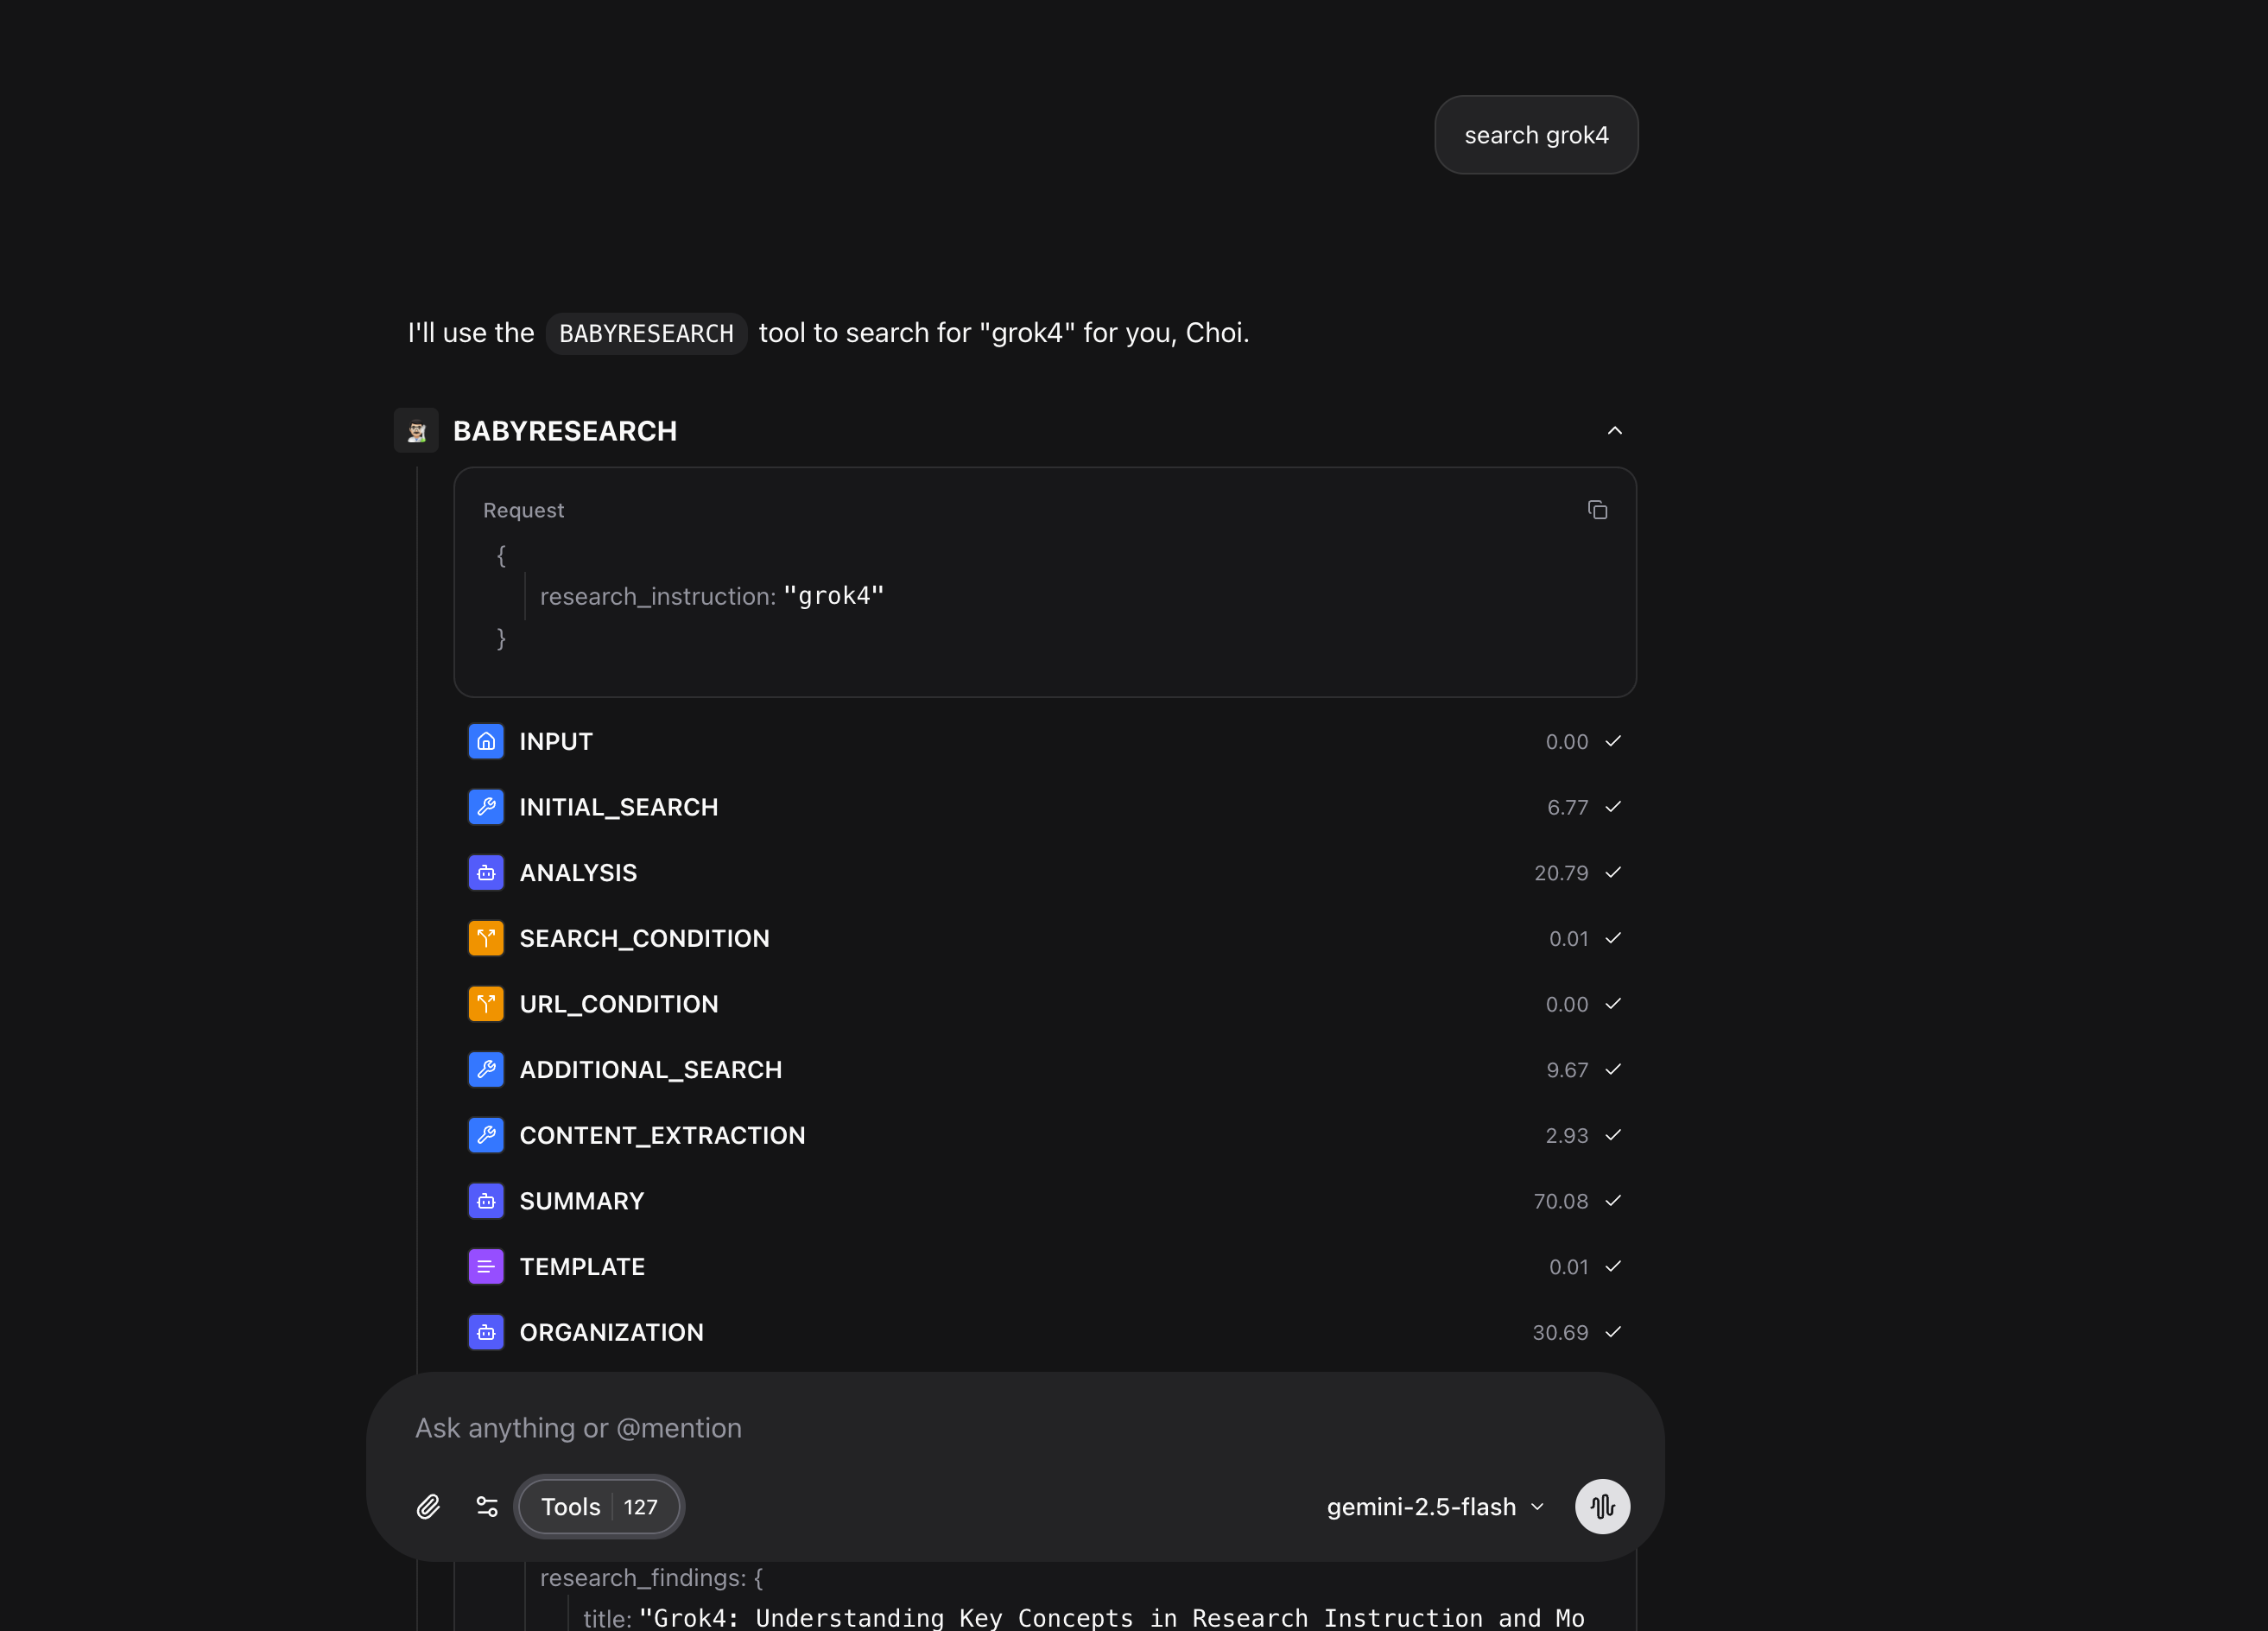Viewport: 2268px width, 1631px height.
Task: Open the attachment paperclip icon
Action: 429,1506
